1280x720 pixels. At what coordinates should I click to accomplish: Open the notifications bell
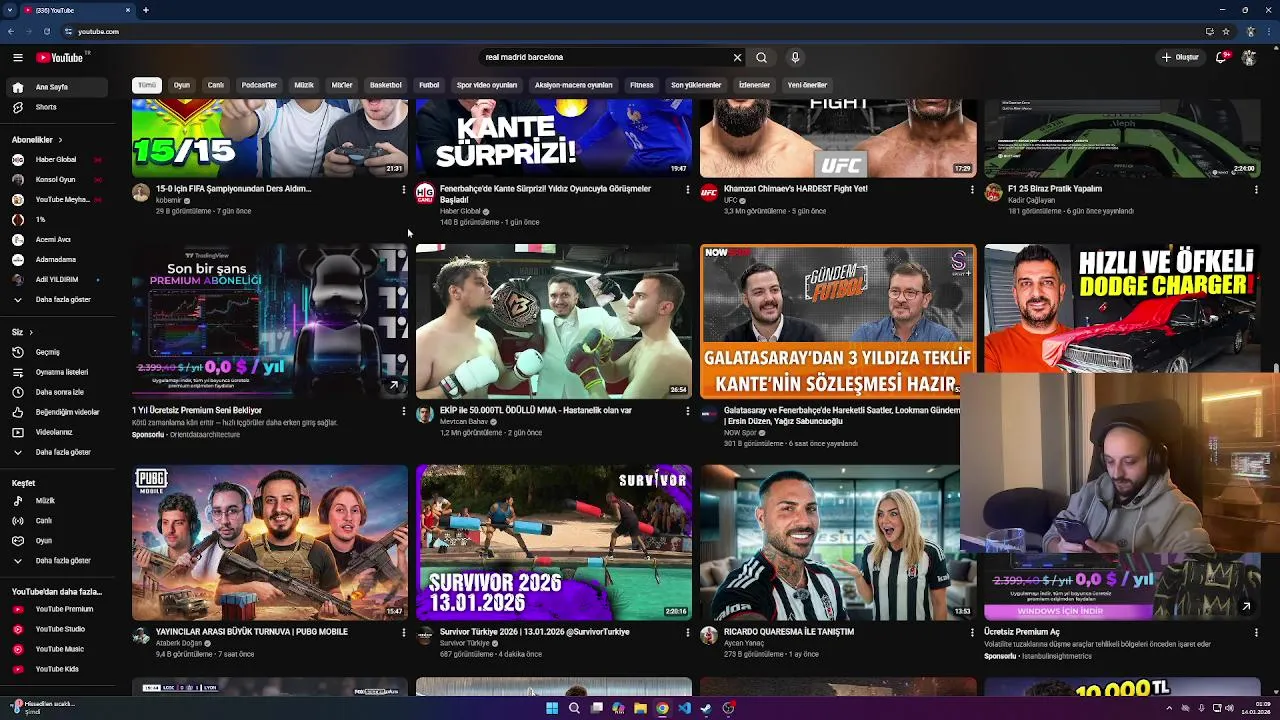pos(1221,57)
